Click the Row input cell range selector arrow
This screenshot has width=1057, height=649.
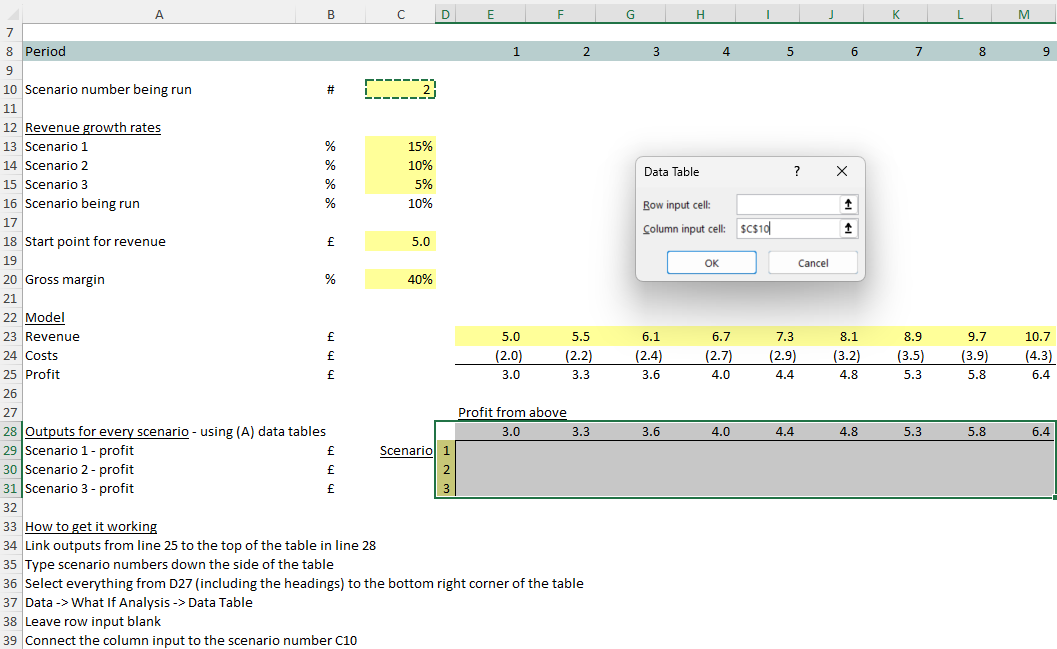pos(849,205)
